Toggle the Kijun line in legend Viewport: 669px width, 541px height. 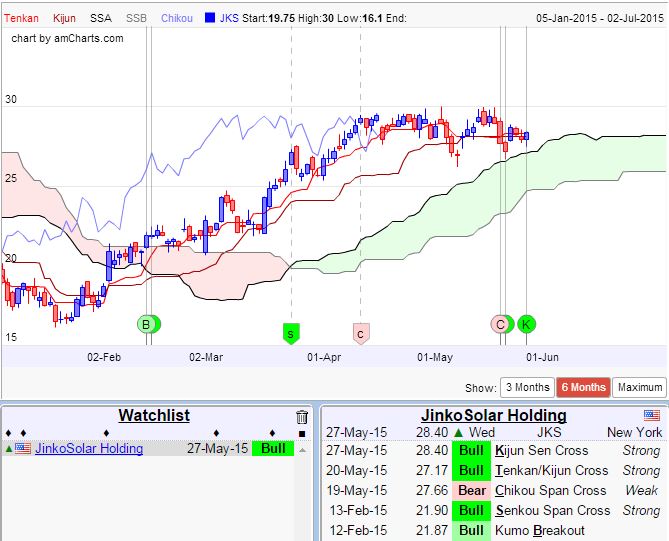tap(64, 18)
